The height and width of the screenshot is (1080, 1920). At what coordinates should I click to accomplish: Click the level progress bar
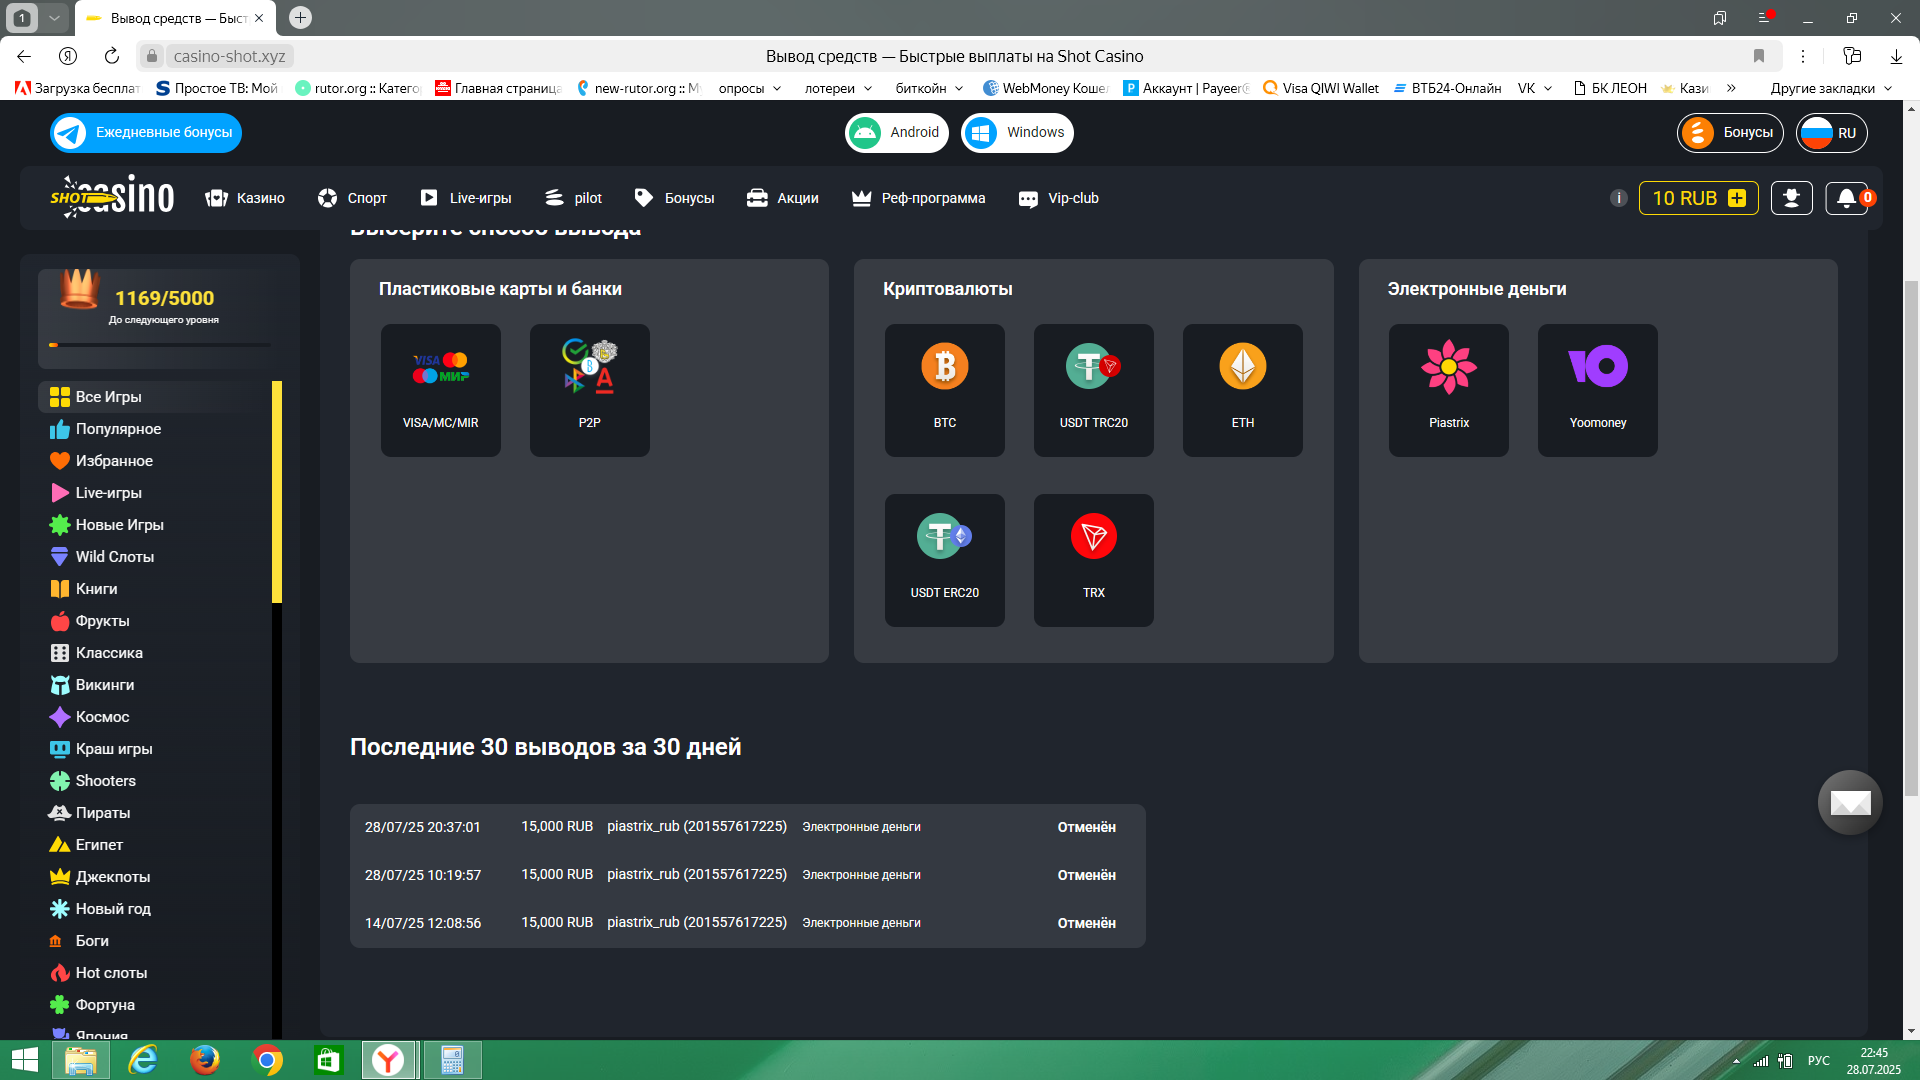(160, 345)
